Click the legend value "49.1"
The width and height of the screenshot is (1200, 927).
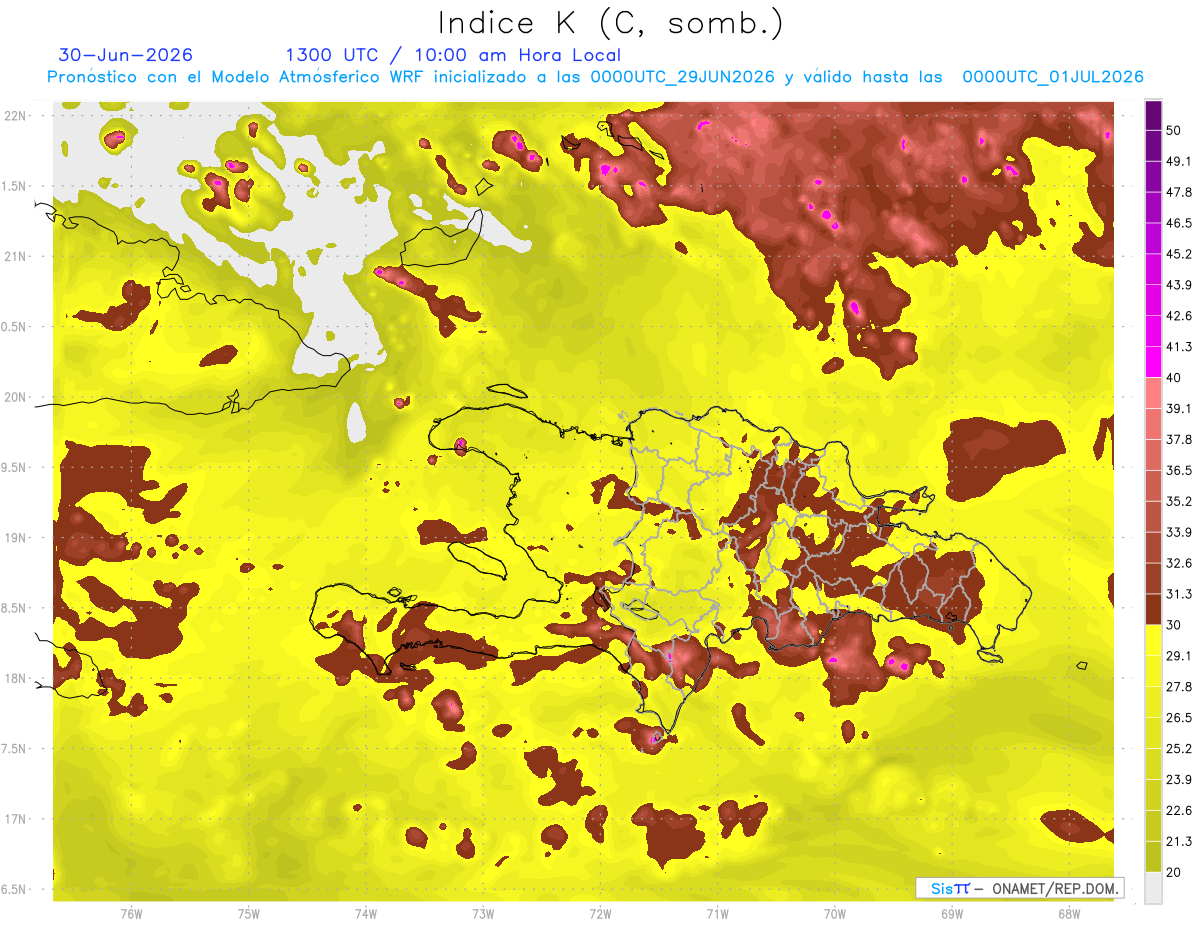pos(1179,161)
